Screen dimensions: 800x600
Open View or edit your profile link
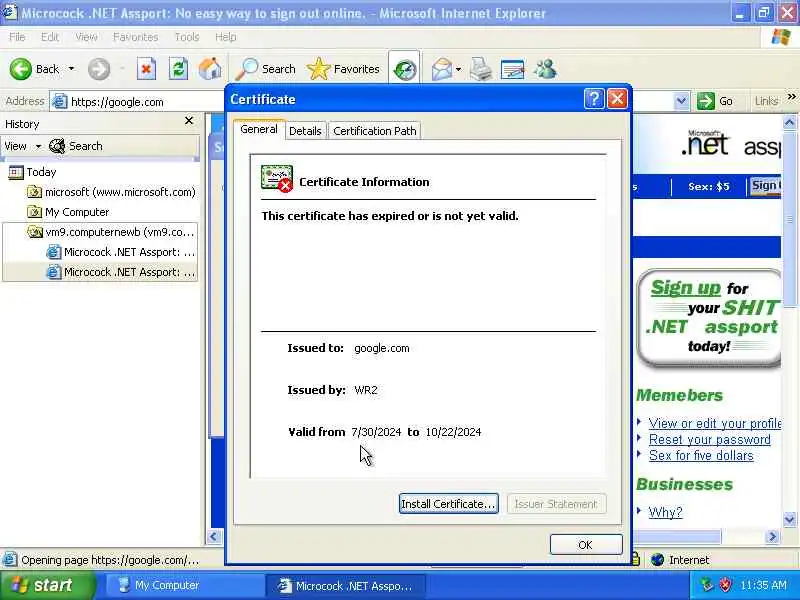click(x=715, y=423)
